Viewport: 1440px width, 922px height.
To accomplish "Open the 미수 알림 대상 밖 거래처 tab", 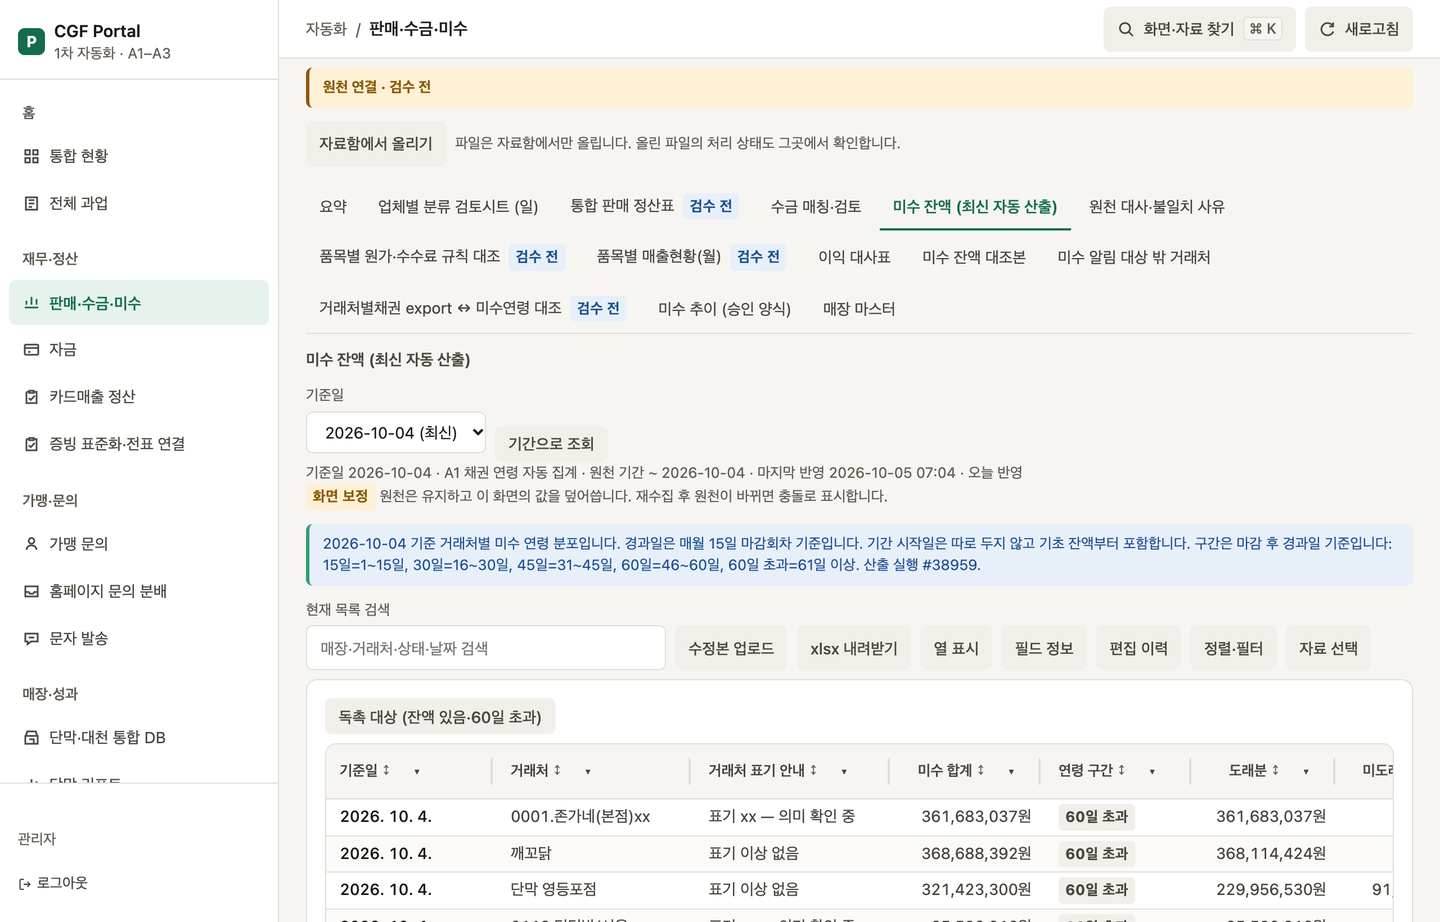I will (x=1134, y=257).
